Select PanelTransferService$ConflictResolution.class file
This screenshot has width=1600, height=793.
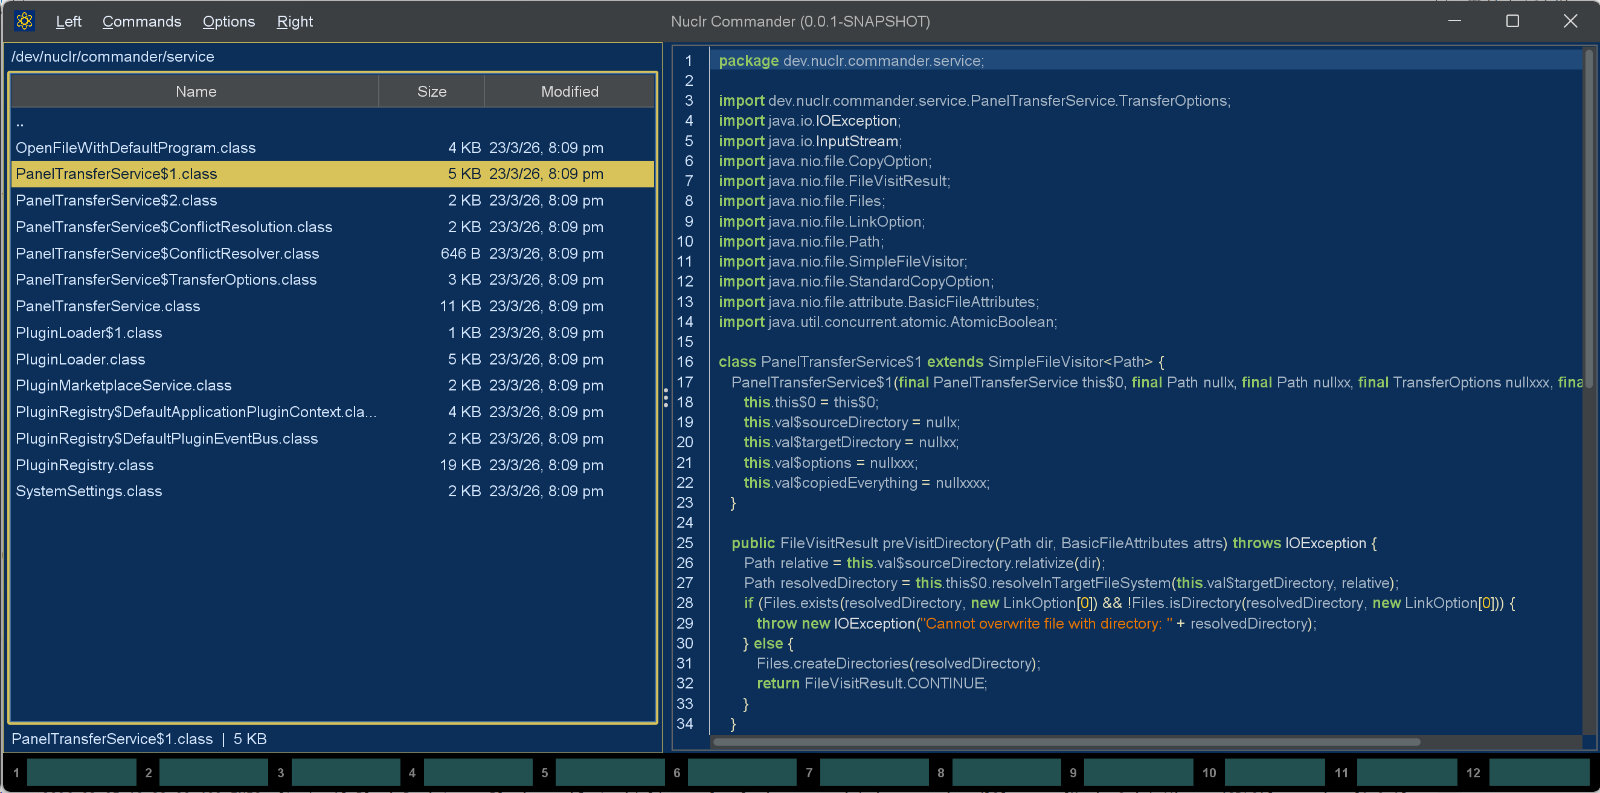point(333,227)
